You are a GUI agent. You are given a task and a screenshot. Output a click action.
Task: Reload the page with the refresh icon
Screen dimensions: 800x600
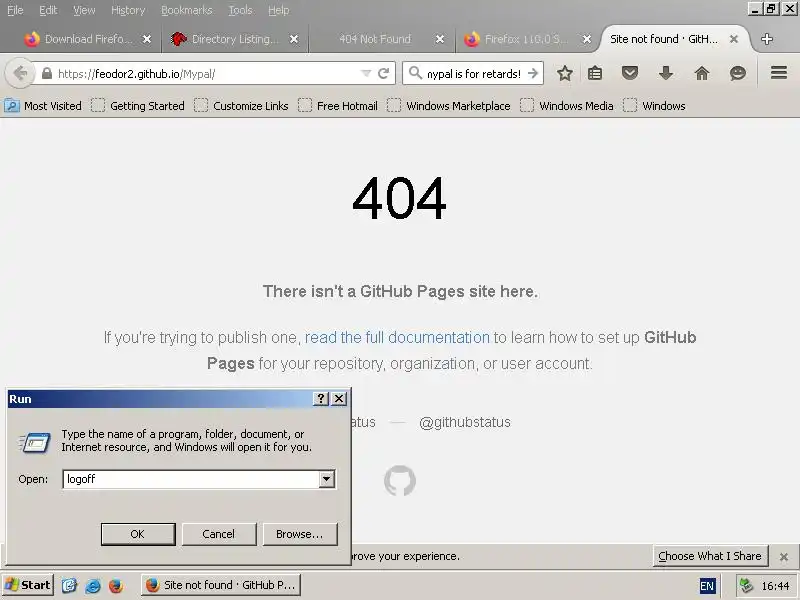tap(383, 73)
